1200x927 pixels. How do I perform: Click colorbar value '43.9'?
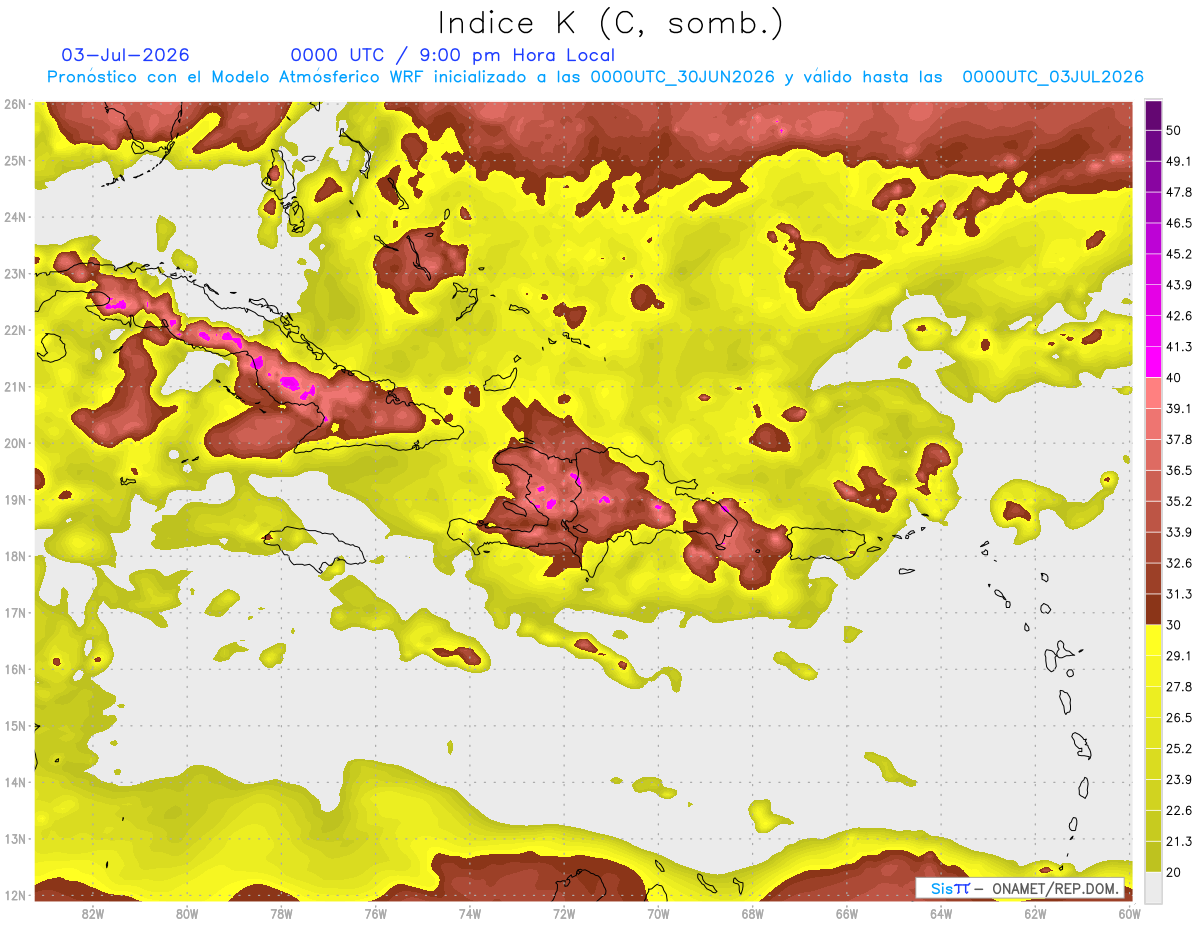1178,285
